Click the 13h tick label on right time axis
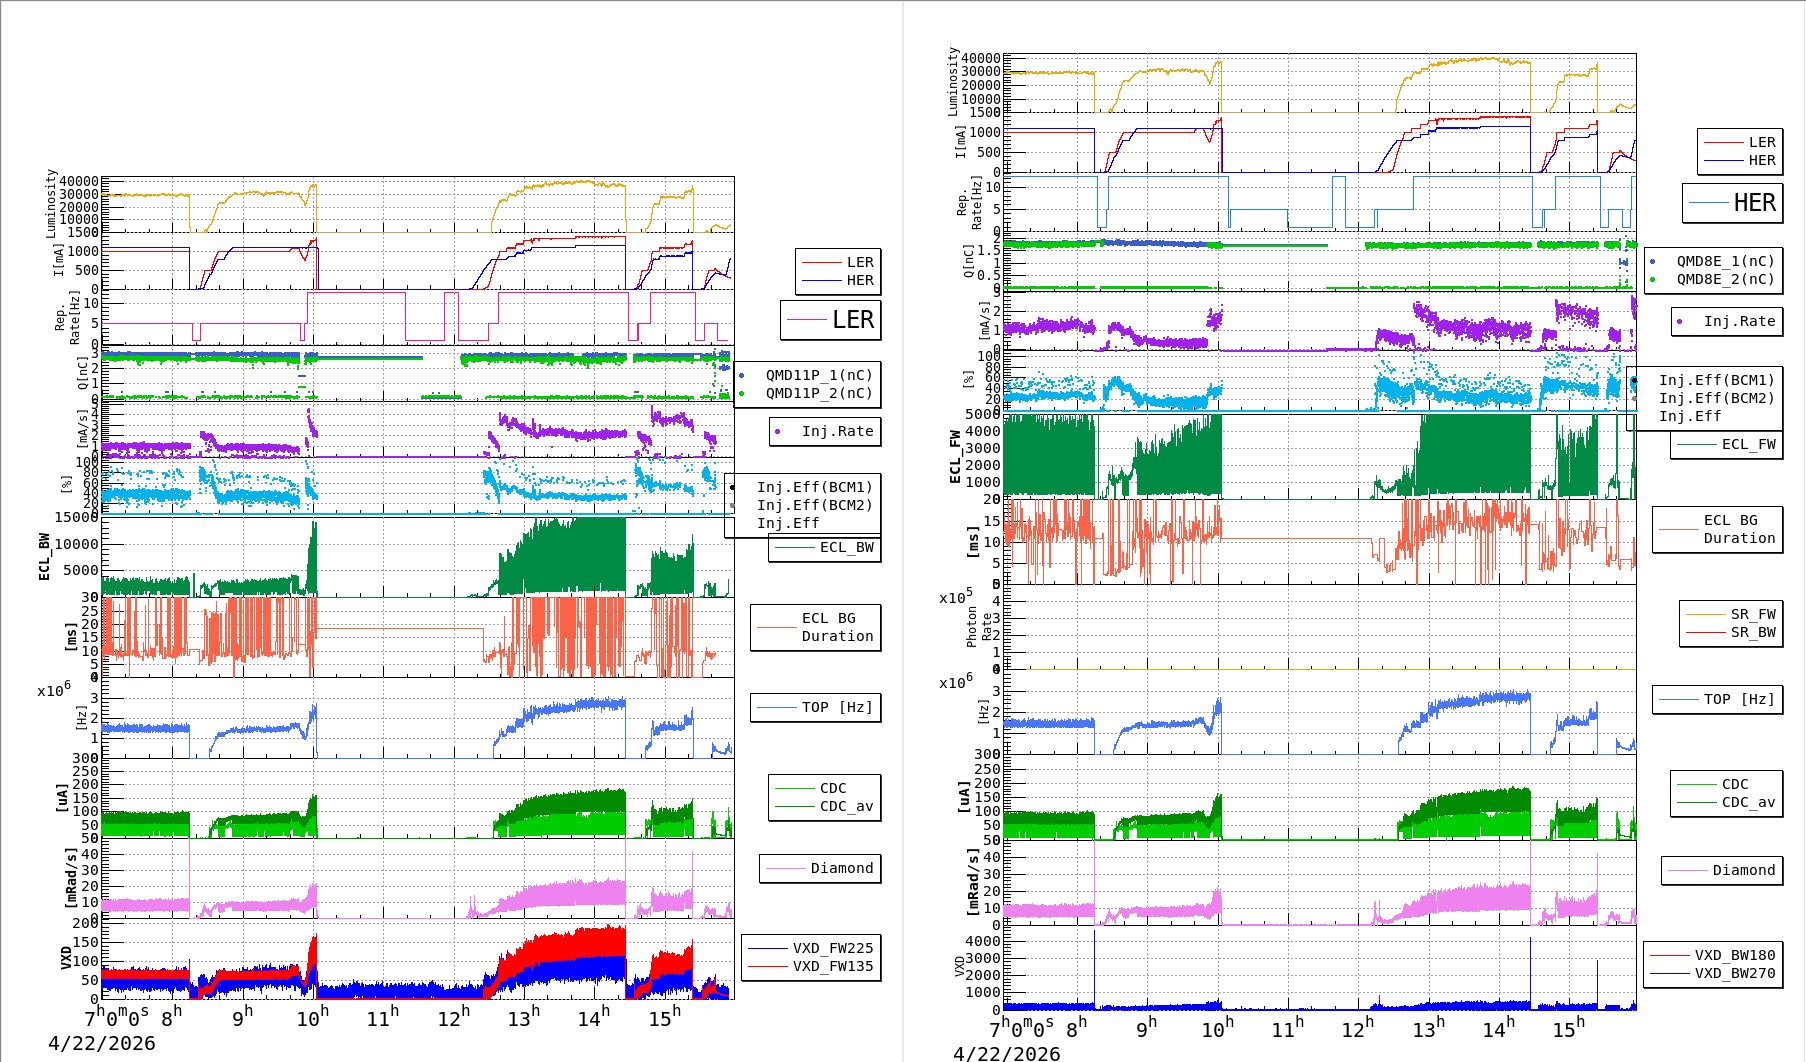 click(x=1427, y=1029)
